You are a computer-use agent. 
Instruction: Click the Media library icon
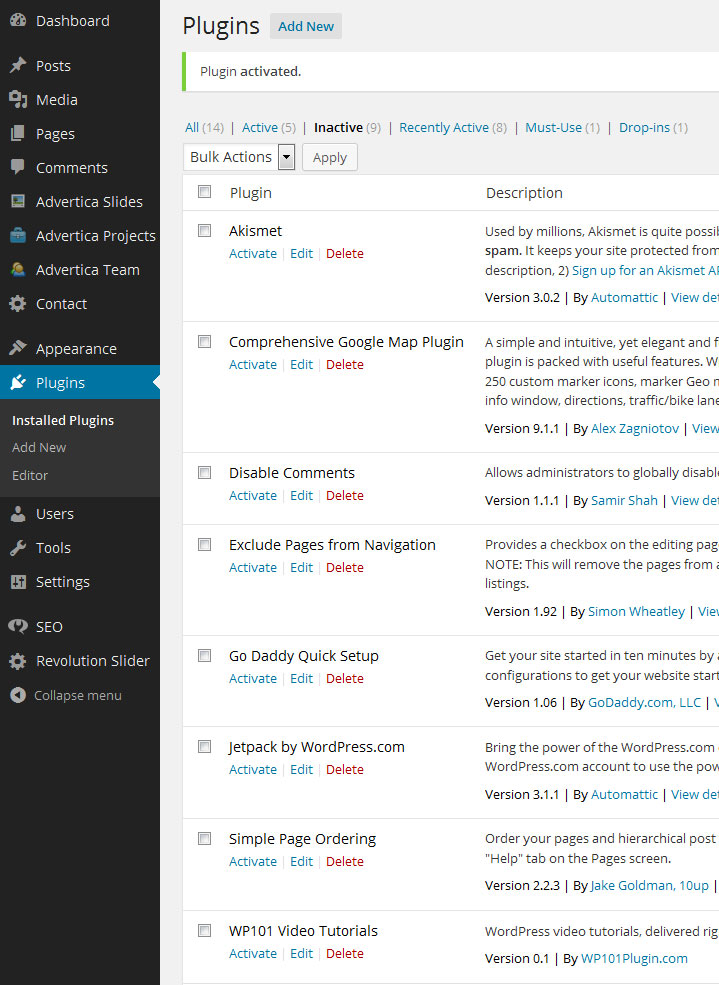tap(18, 99)
